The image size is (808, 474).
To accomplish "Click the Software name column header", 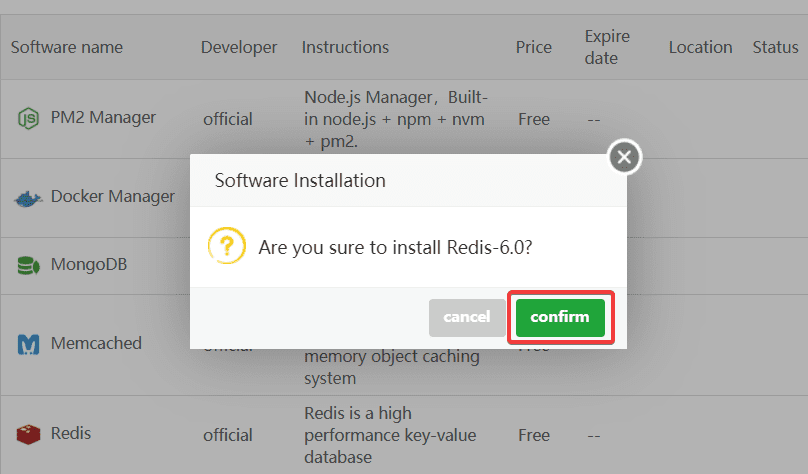I will (67, 47).
